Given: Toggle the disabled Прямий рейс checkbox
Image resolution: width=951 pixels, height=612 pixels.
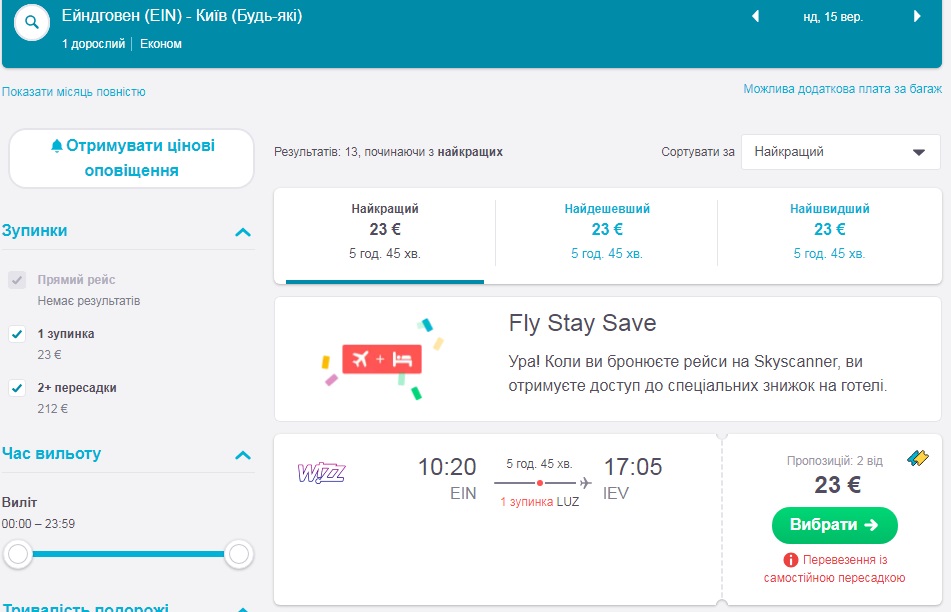Looking at the screenshot, I should (17, 280).
